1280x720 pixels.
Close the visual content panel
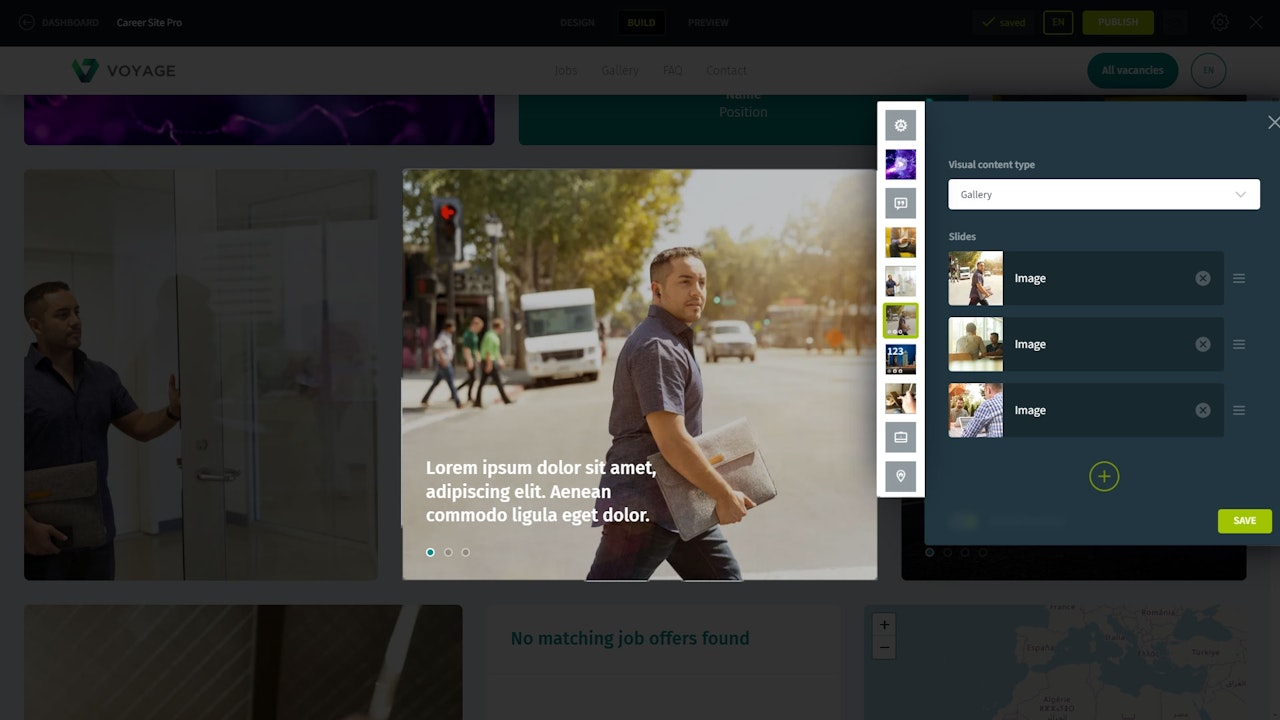pos(1272,122)
